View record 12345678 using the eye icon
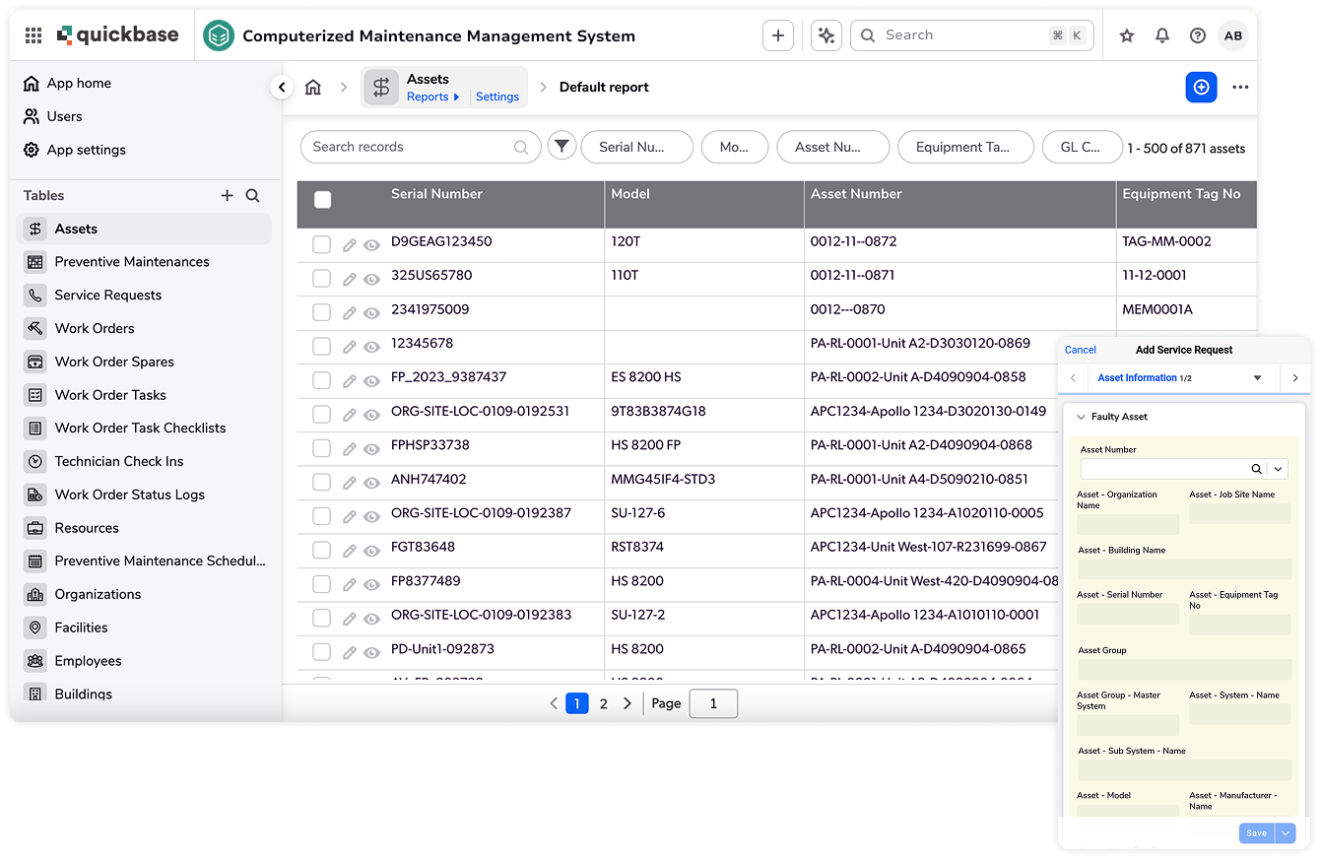 [371, 345]
